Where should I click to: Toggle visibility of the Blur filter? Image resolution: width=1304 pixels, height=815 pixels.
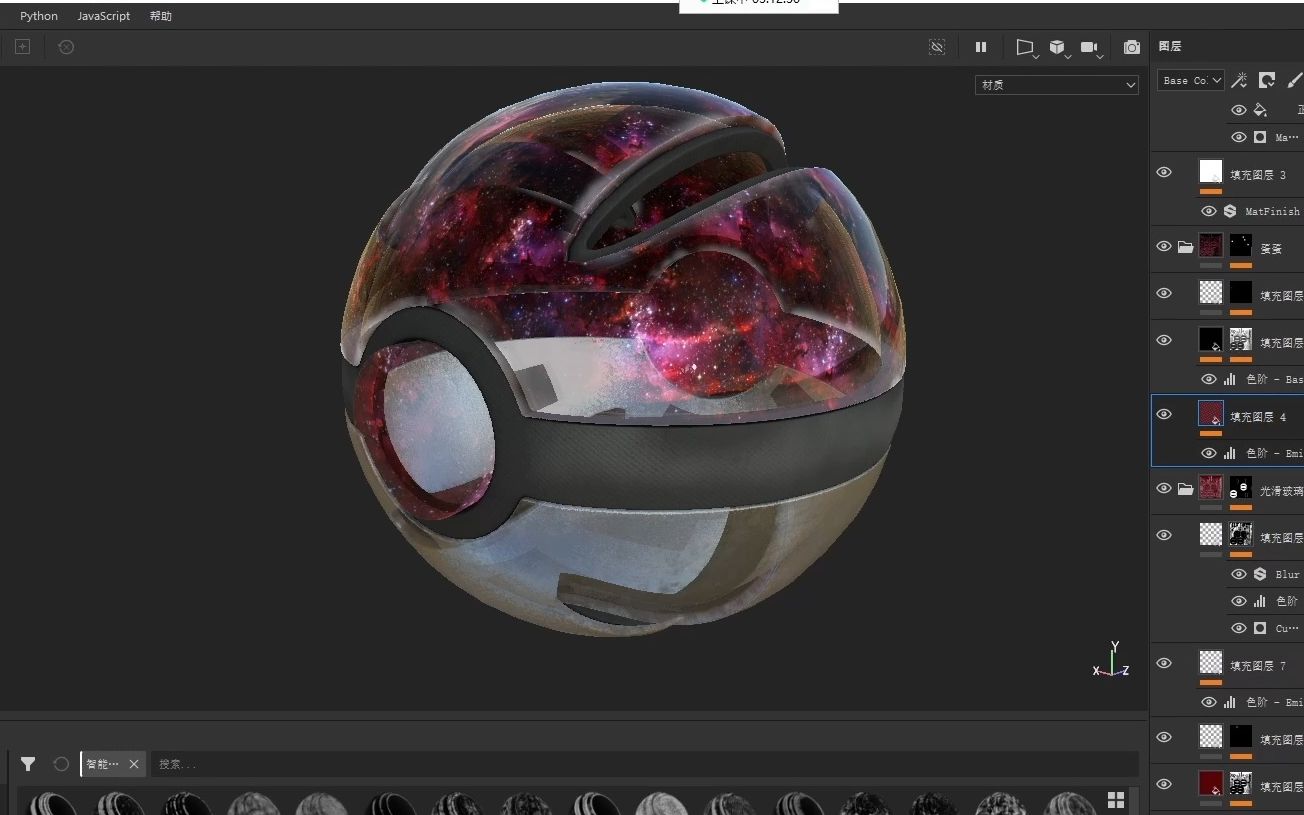1239,574
